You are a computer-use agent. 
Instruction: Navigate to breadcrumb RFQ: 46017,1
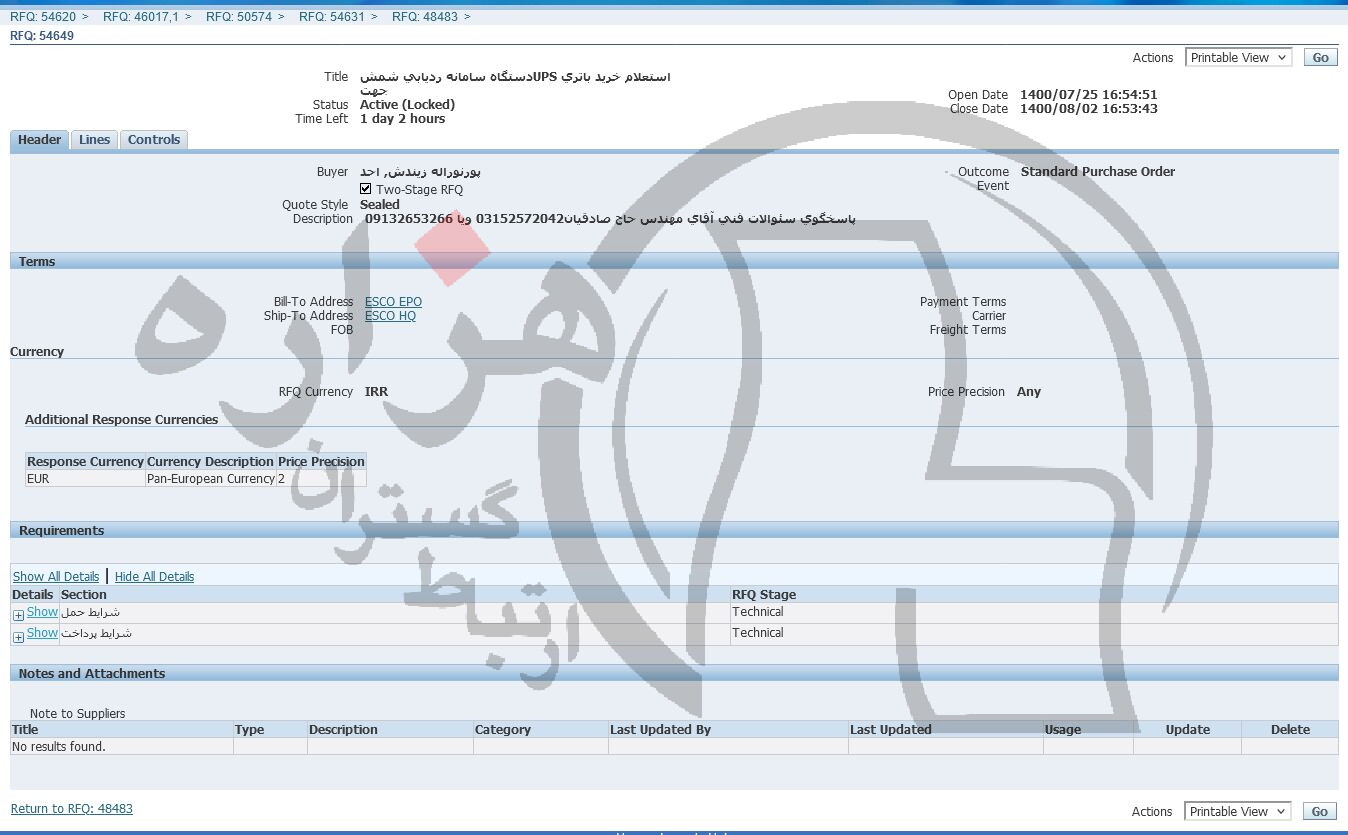click(141, 17)
